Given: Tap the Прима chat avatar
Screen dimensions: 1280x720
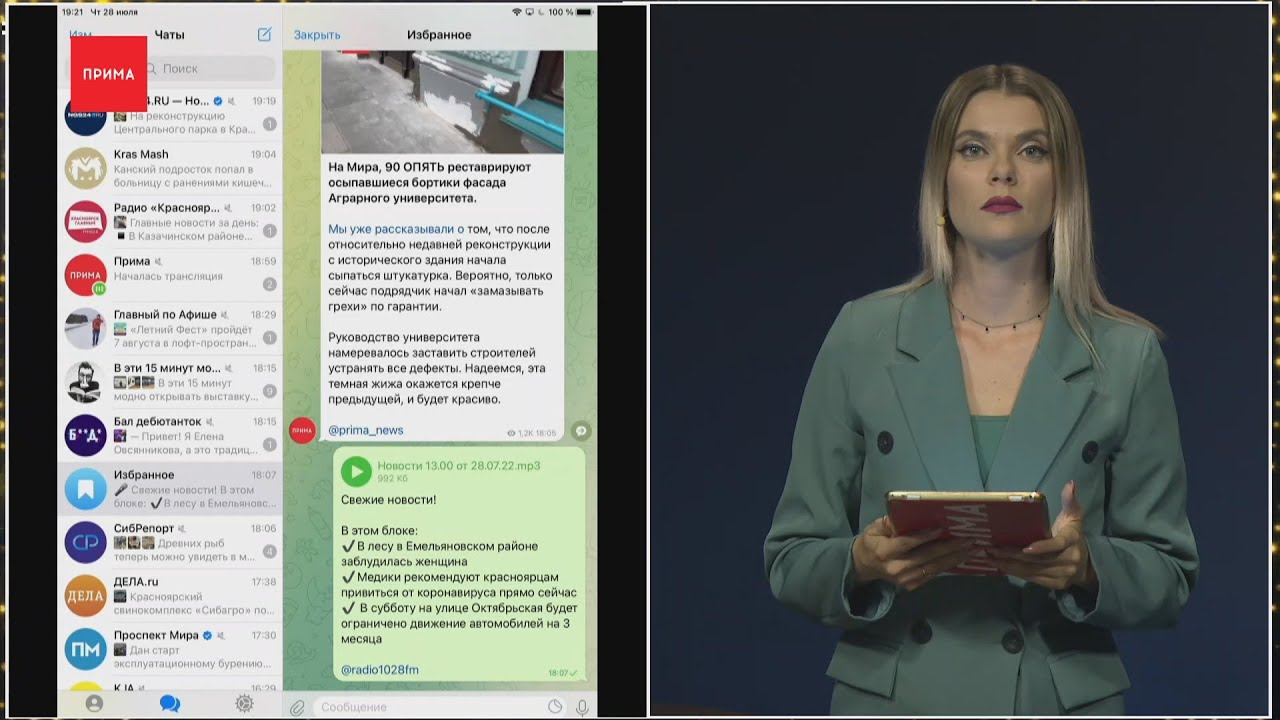Looking at the screenshot, I should [x=85, y=275].
